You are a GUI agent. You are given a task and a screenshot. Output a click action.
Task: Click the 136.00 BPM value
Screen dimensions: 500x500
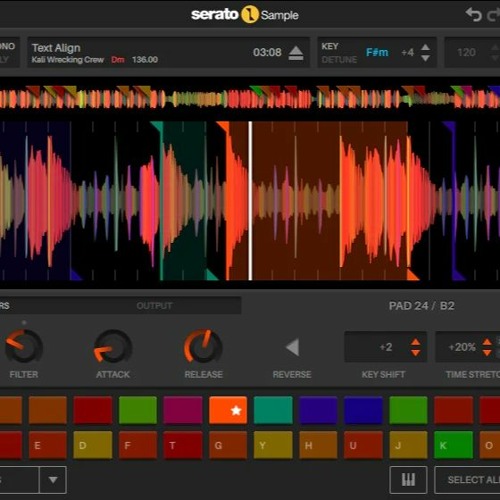pyautogui.click(x=145, y=60)
